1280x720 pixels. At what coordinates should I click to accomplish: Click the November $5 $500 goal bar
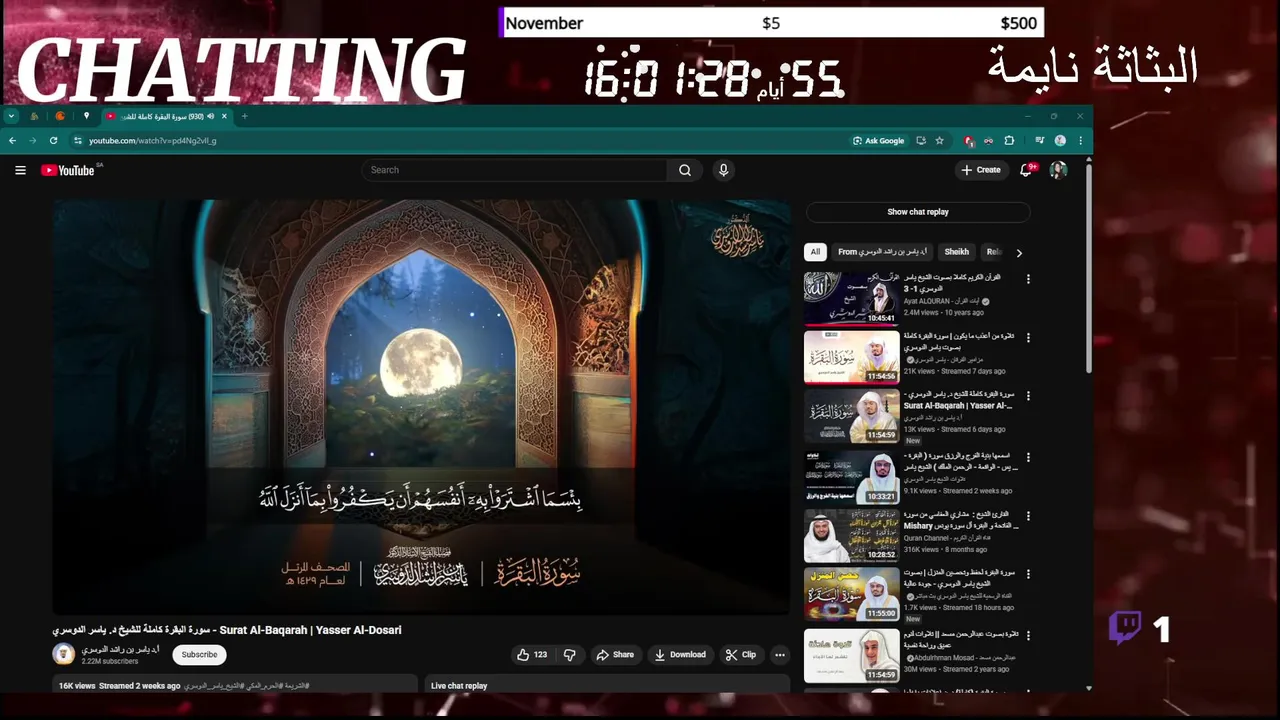tap(771, 23)
